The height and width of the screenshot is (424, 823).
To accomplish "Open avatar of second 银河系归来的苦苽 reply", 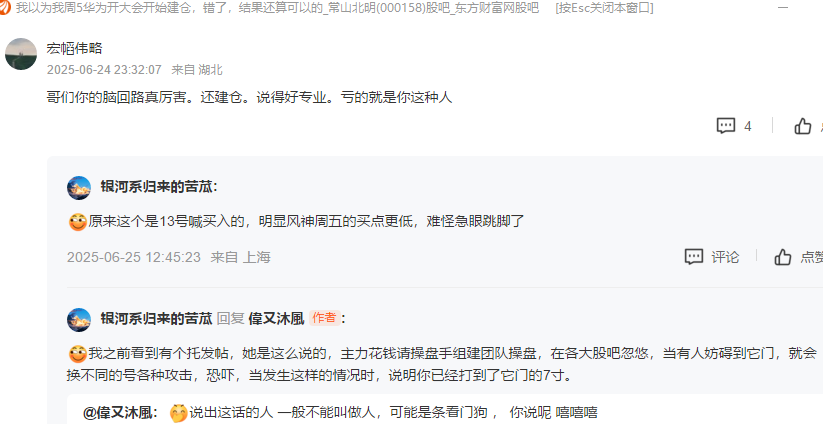I will [79, 320].
